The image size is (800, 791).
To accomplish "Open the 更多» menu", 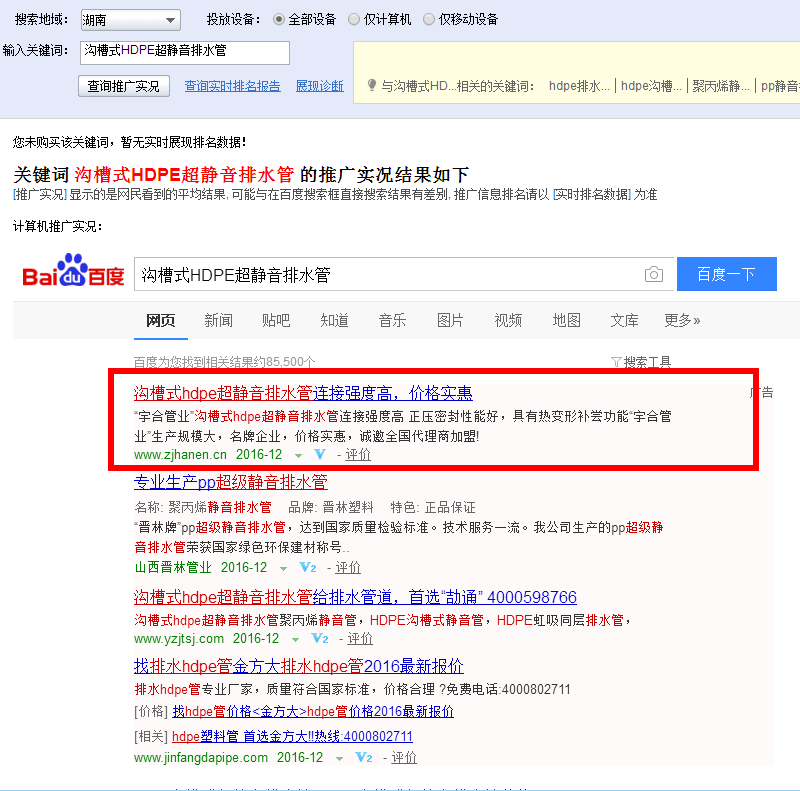I will click(x=682, y=320).
